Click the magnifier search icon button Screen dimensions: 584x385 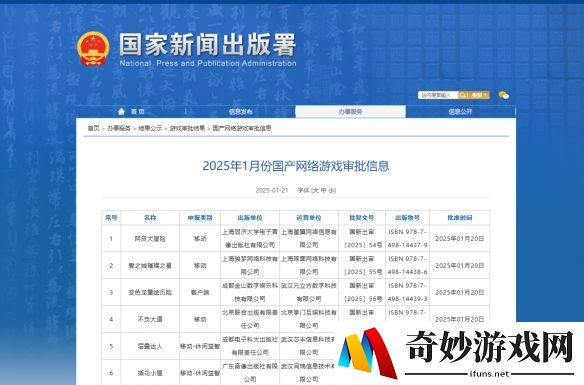click(463, 95)
